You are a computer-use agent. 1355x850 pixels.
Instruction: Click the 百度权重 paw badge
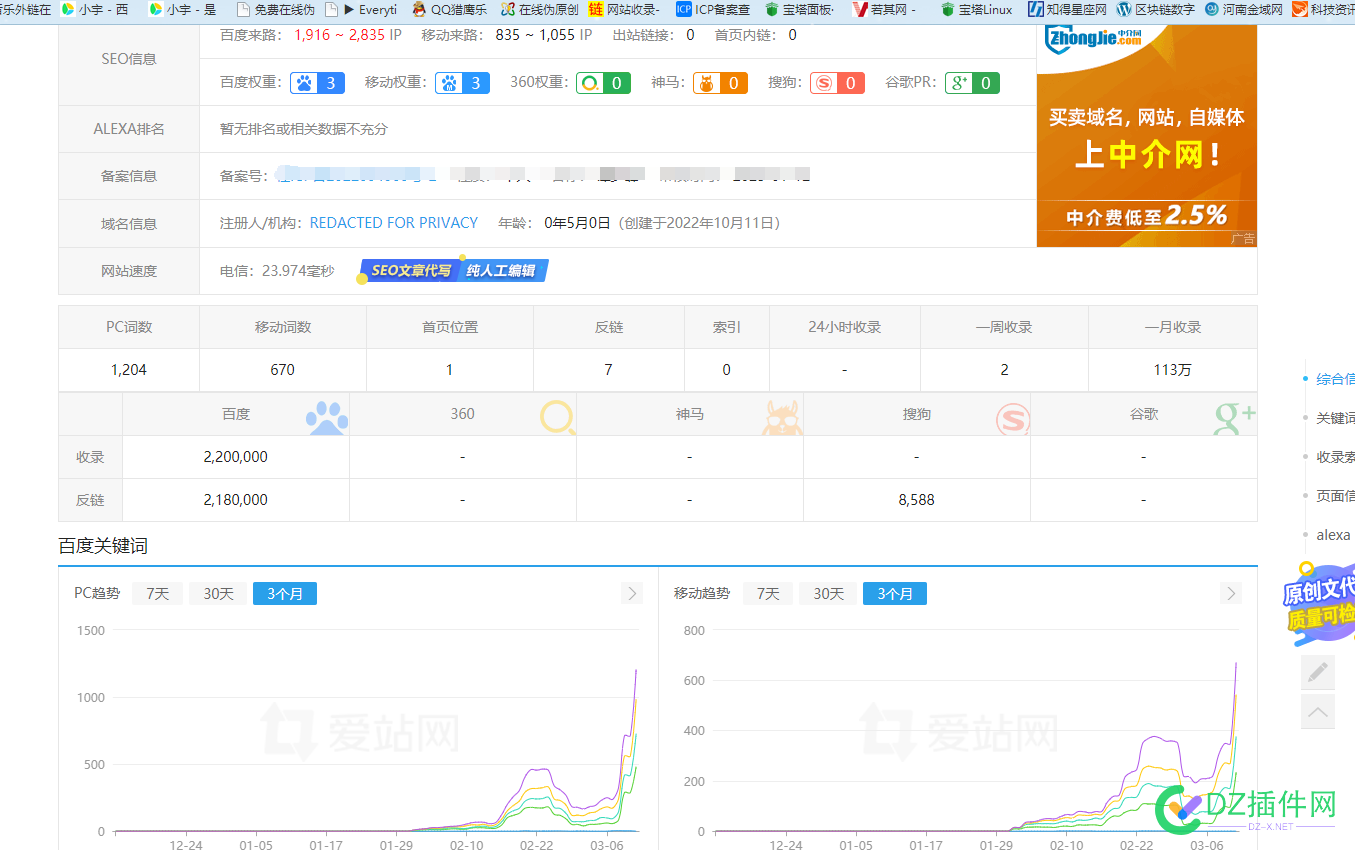click(x=317, y=83)
